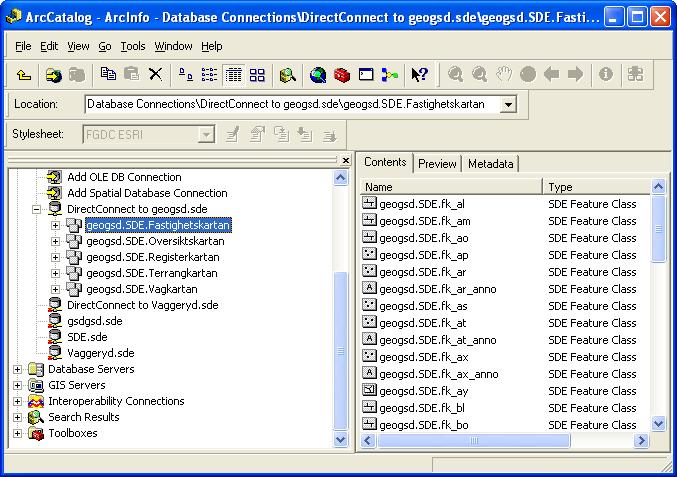The height and width of the screenshot is (477, 677).
Task: Click the Go Back to previous extent arrow
Action: coord(551,75)
